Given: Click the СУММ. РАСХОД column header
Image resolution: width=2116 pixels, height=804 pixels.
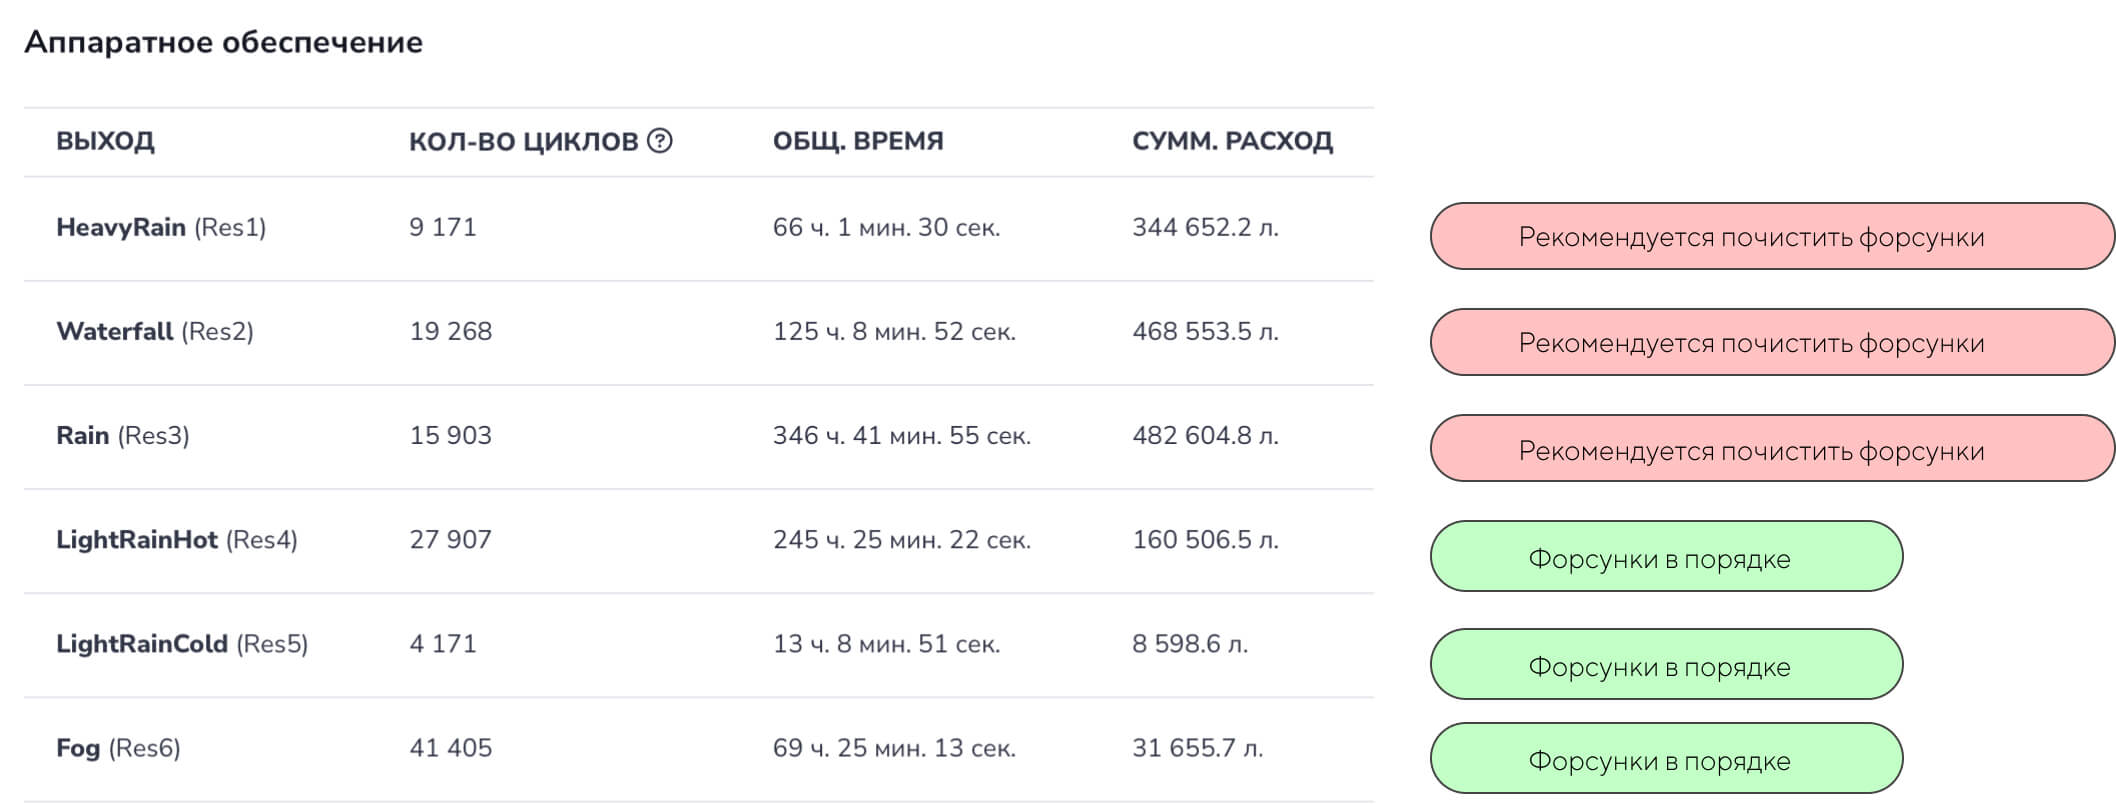Looking at the screenshot, I should click(1232, 141).
